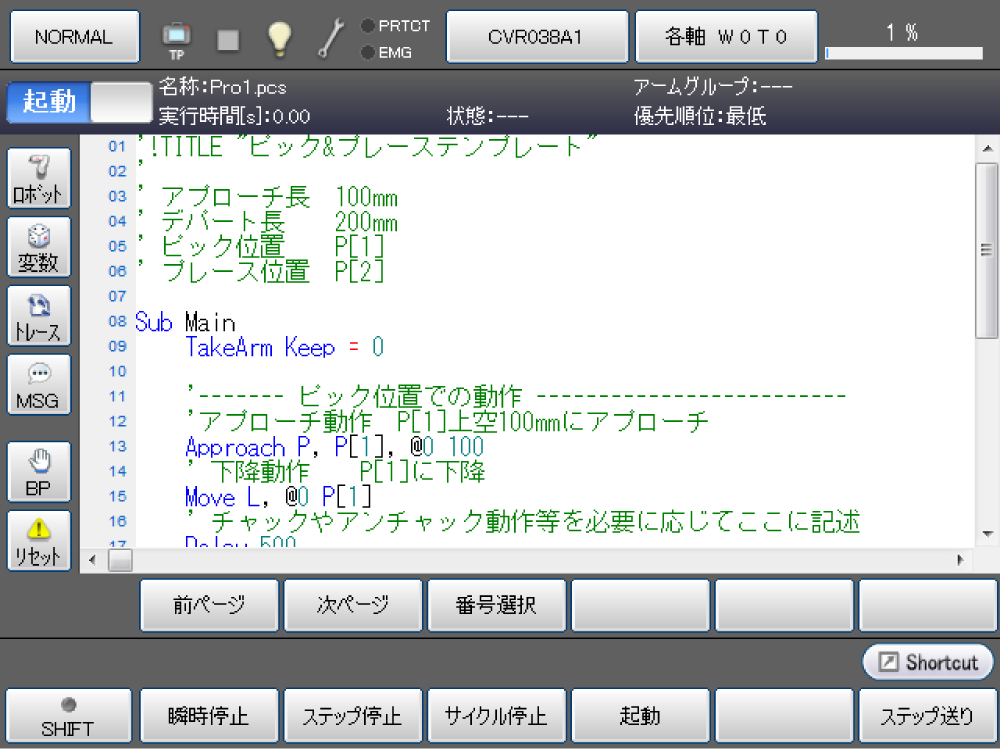Screen dimensions: 1000x749
Task: Toggle the BP breakpoint button
Action: click(x=39, y=472)
